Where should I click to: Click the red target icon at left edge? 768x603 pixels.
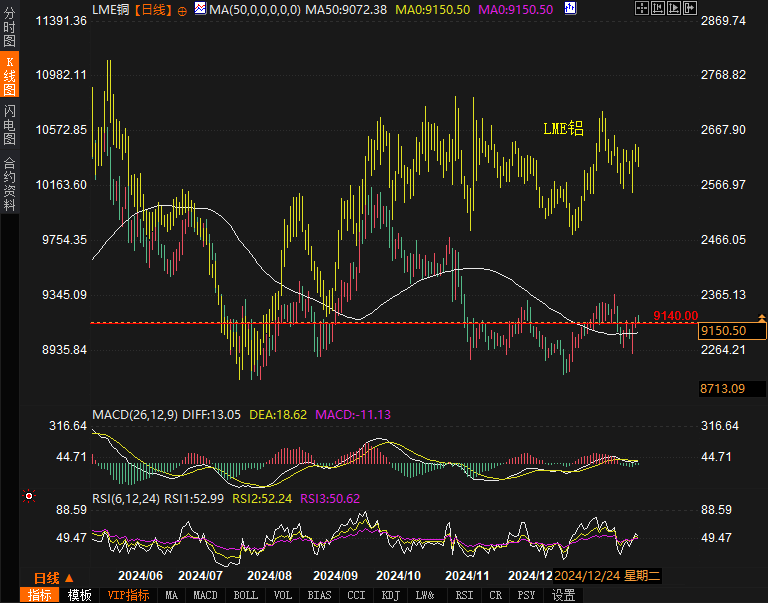[x=29, y=495]
